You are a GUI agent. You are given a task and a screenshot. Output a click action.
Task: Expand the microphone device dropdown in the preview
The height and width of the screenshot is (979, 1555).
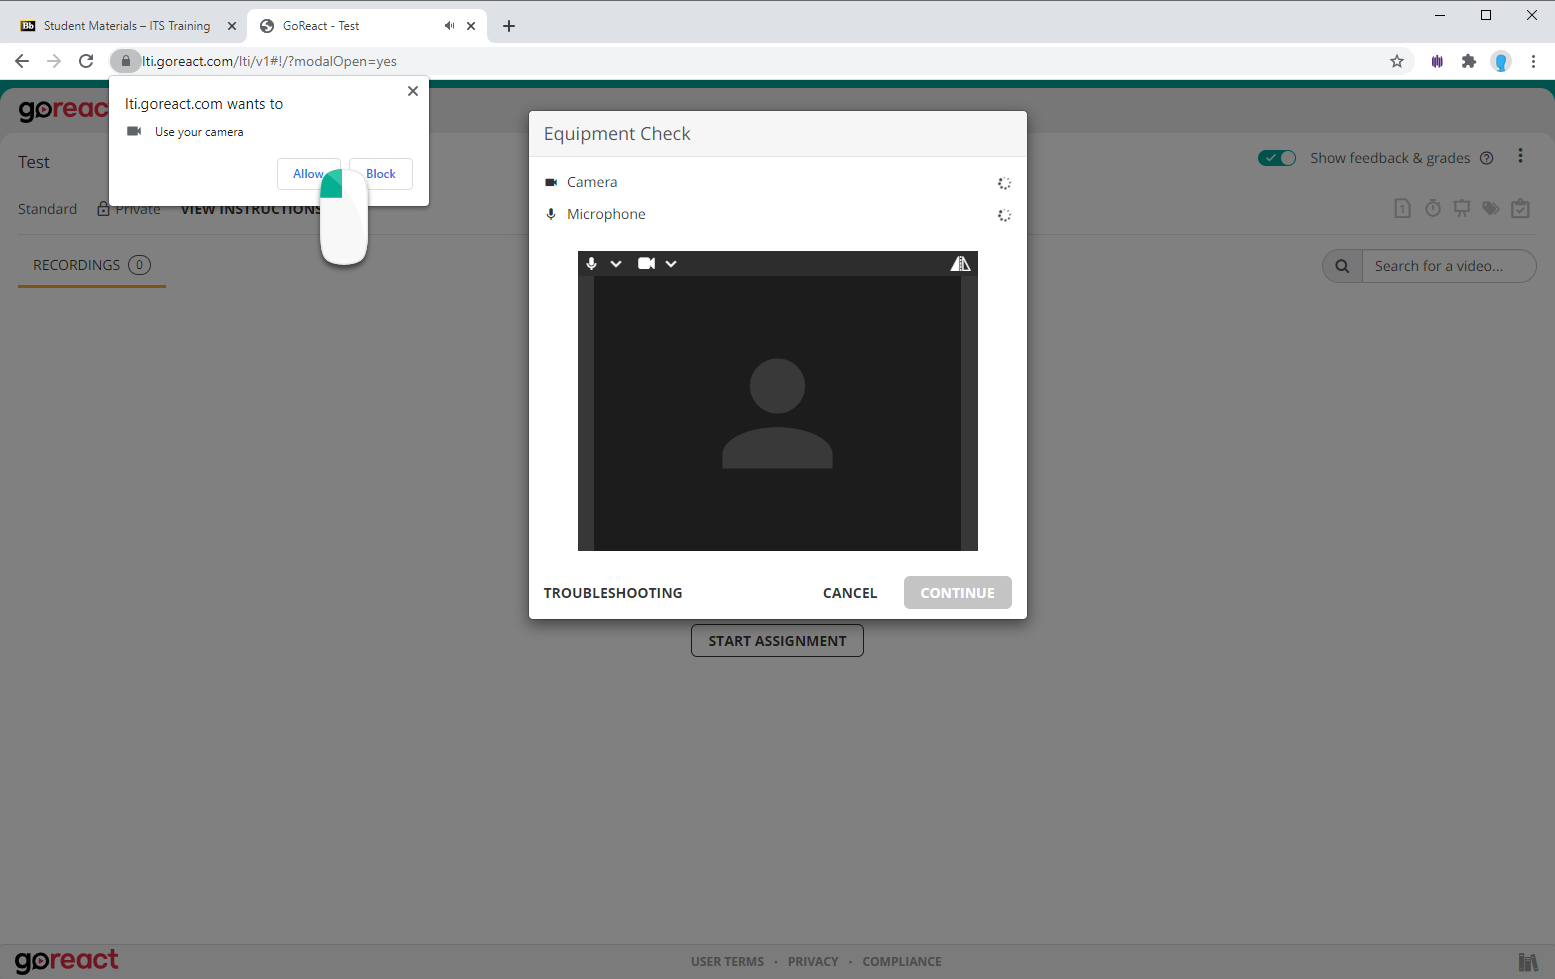[614, 263]
